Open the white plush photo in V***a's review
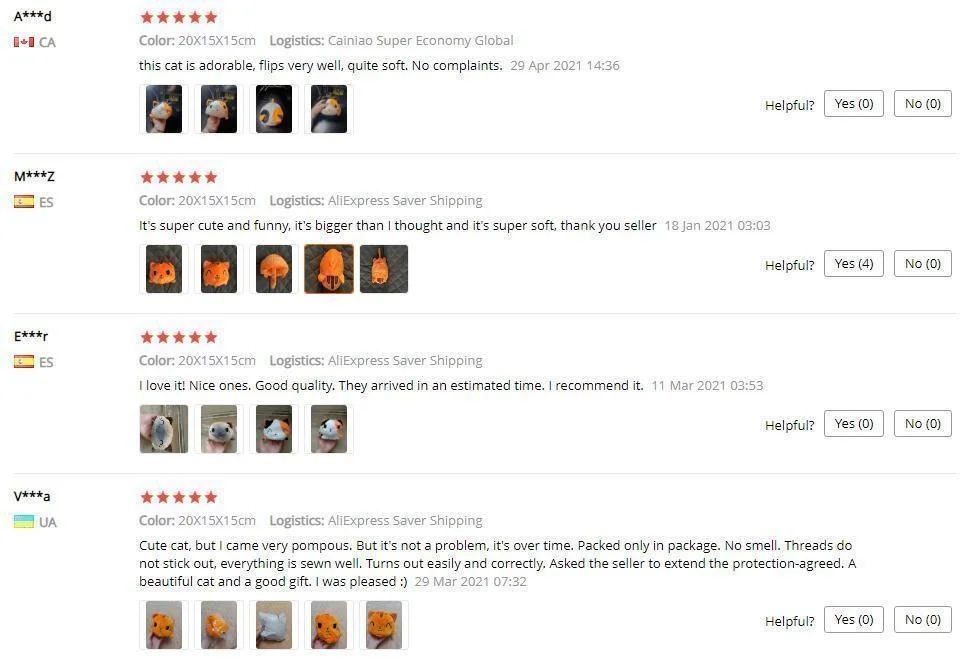 (274, 625)
